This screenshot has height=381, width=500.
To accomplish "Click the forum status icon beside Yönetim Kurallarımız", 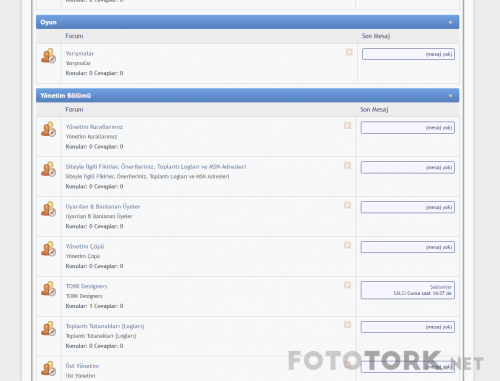I will [48, 129].
